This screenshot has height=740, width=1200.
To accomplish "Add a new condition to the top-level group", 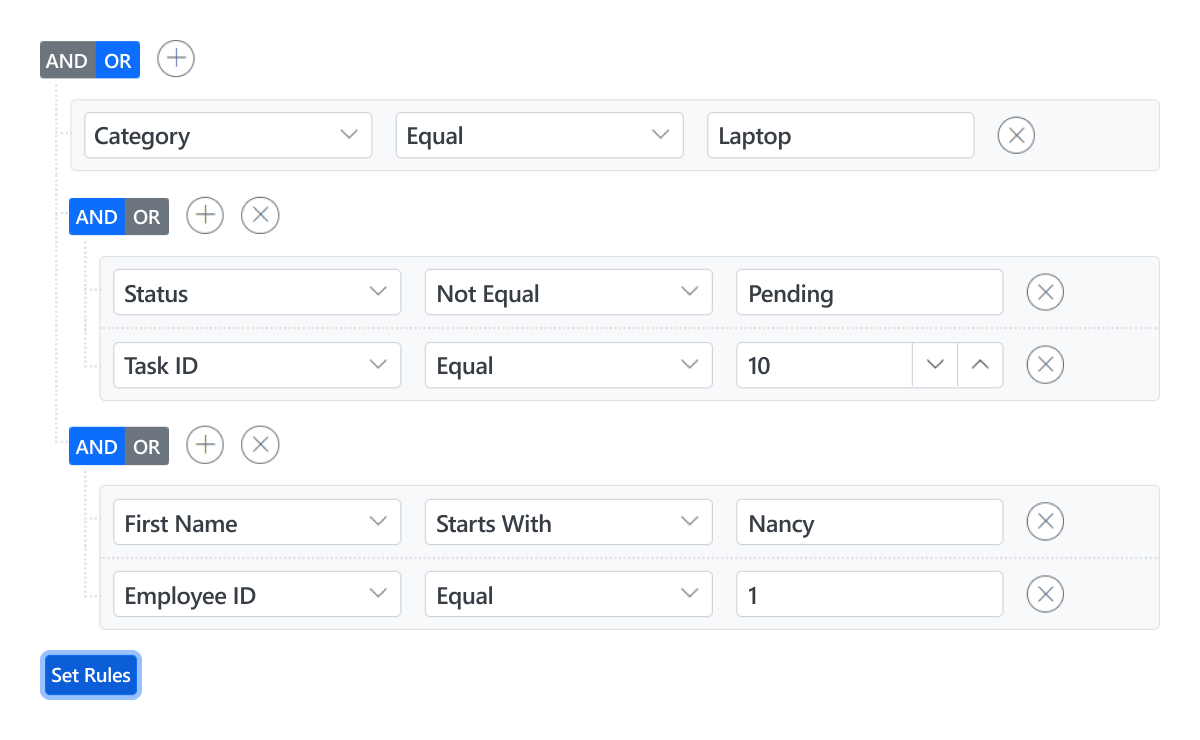I will pyautogui.click(x=175, y=59).
